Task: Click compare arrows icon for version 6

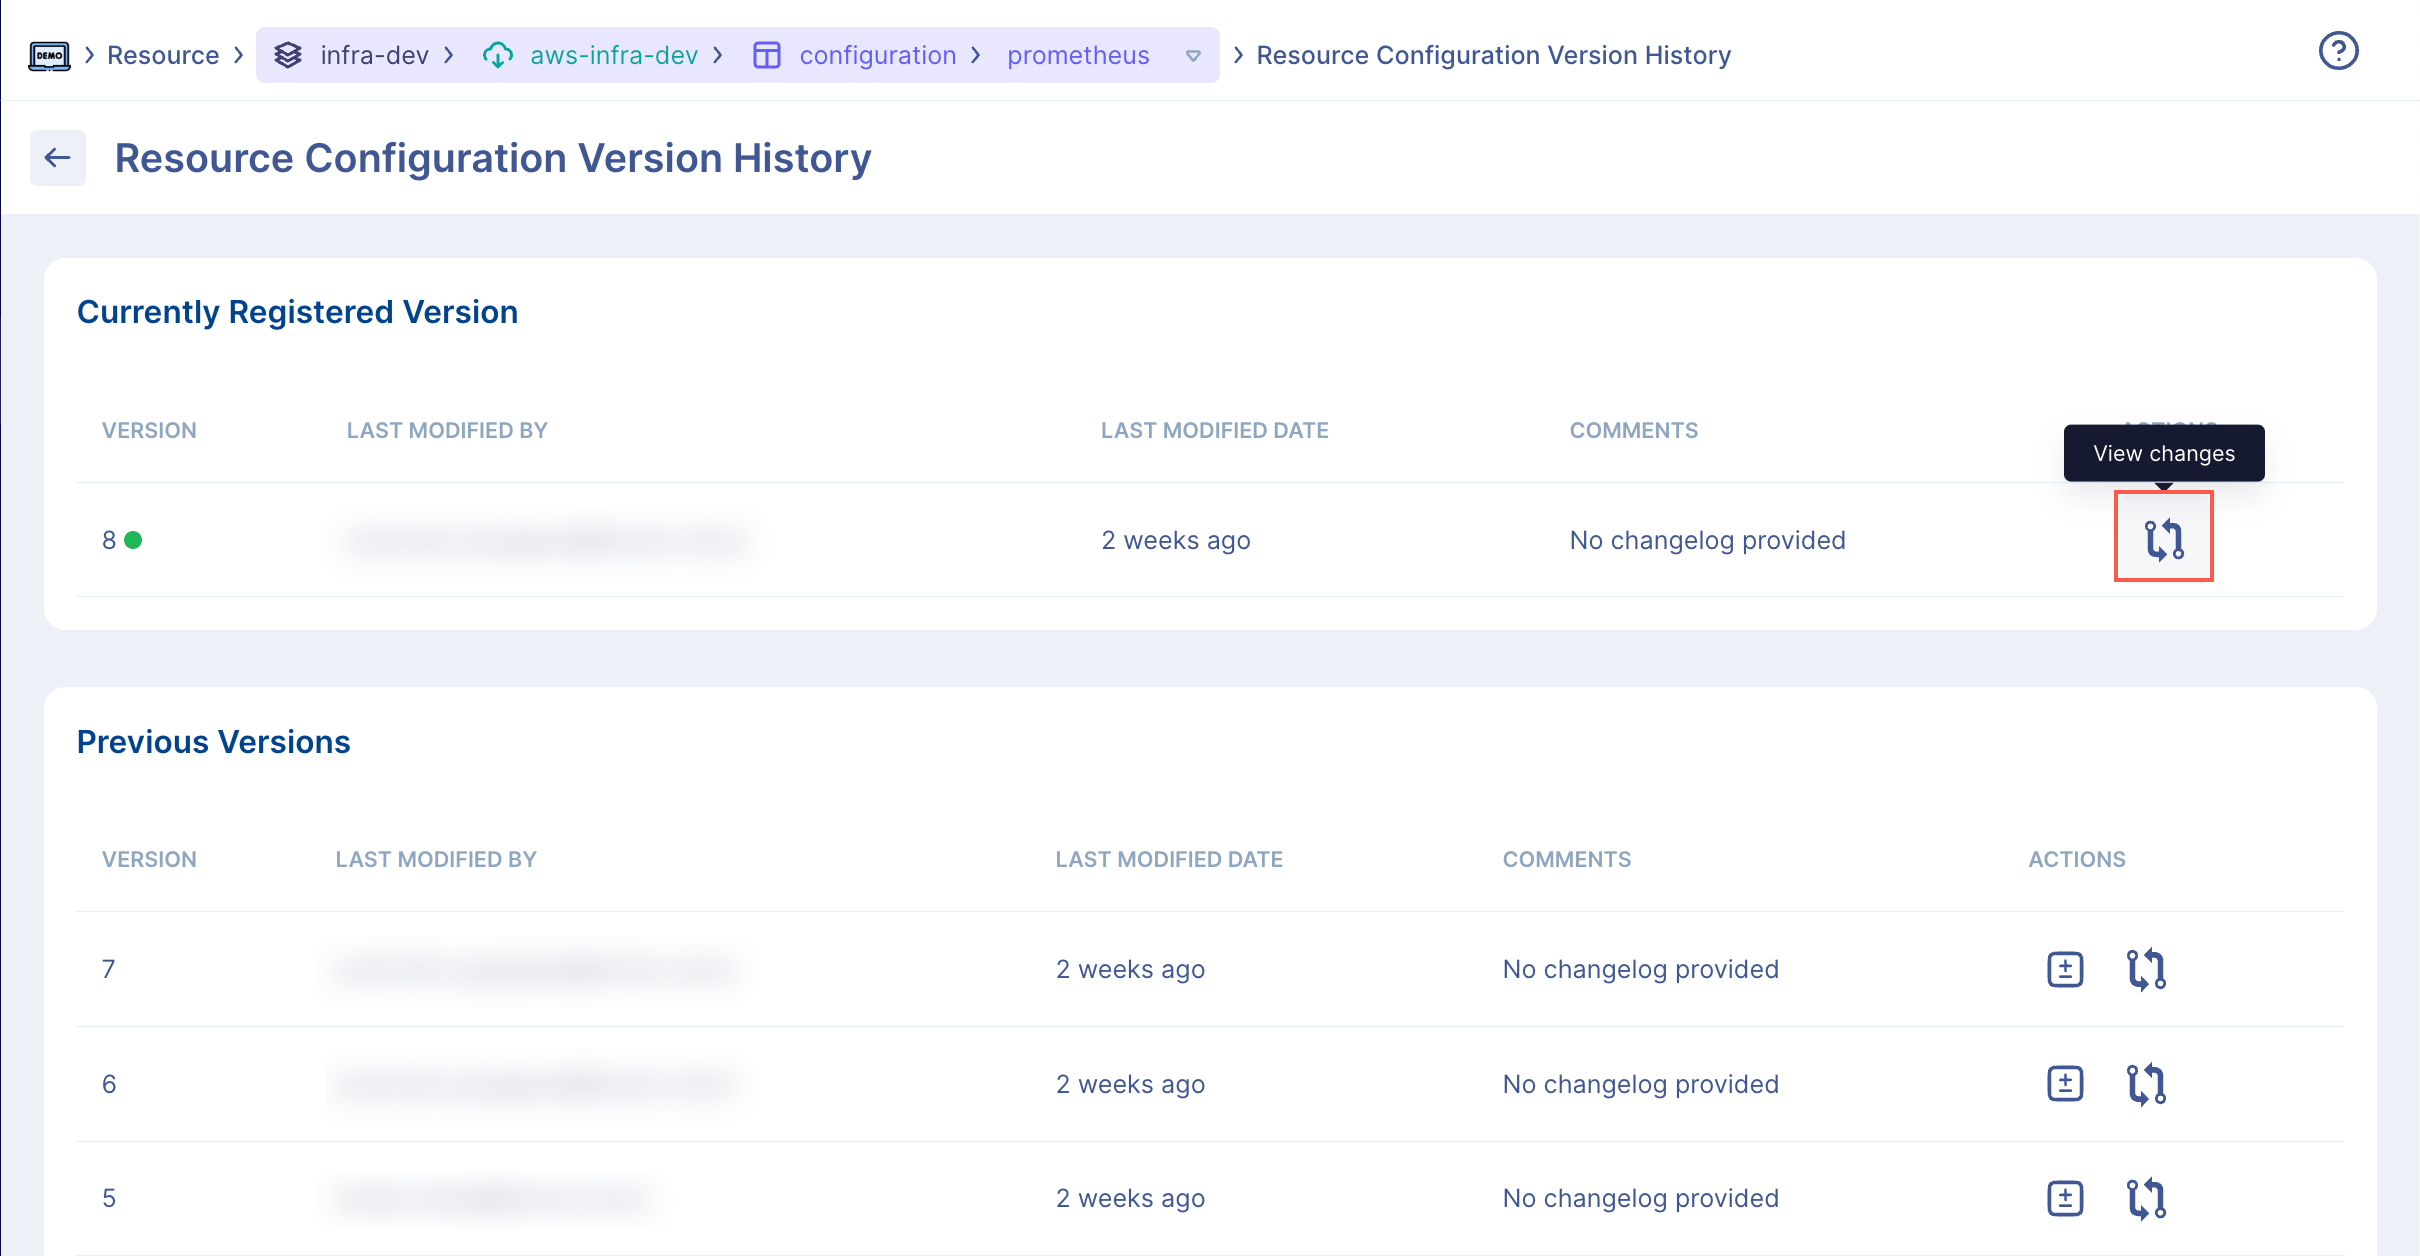Action: (2146, 1084)
